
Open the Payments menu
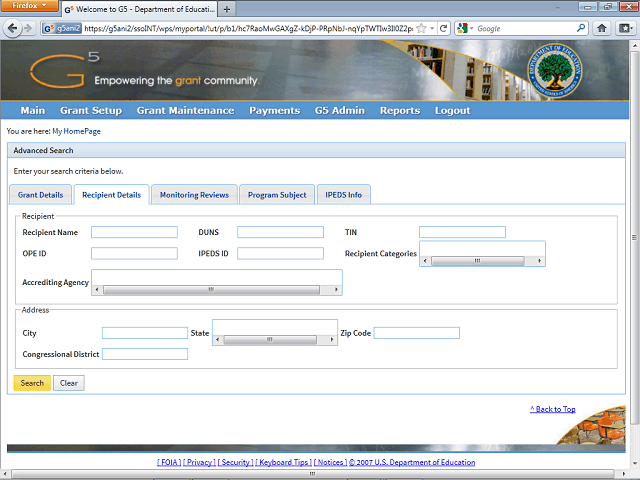(x=275, y=111)
